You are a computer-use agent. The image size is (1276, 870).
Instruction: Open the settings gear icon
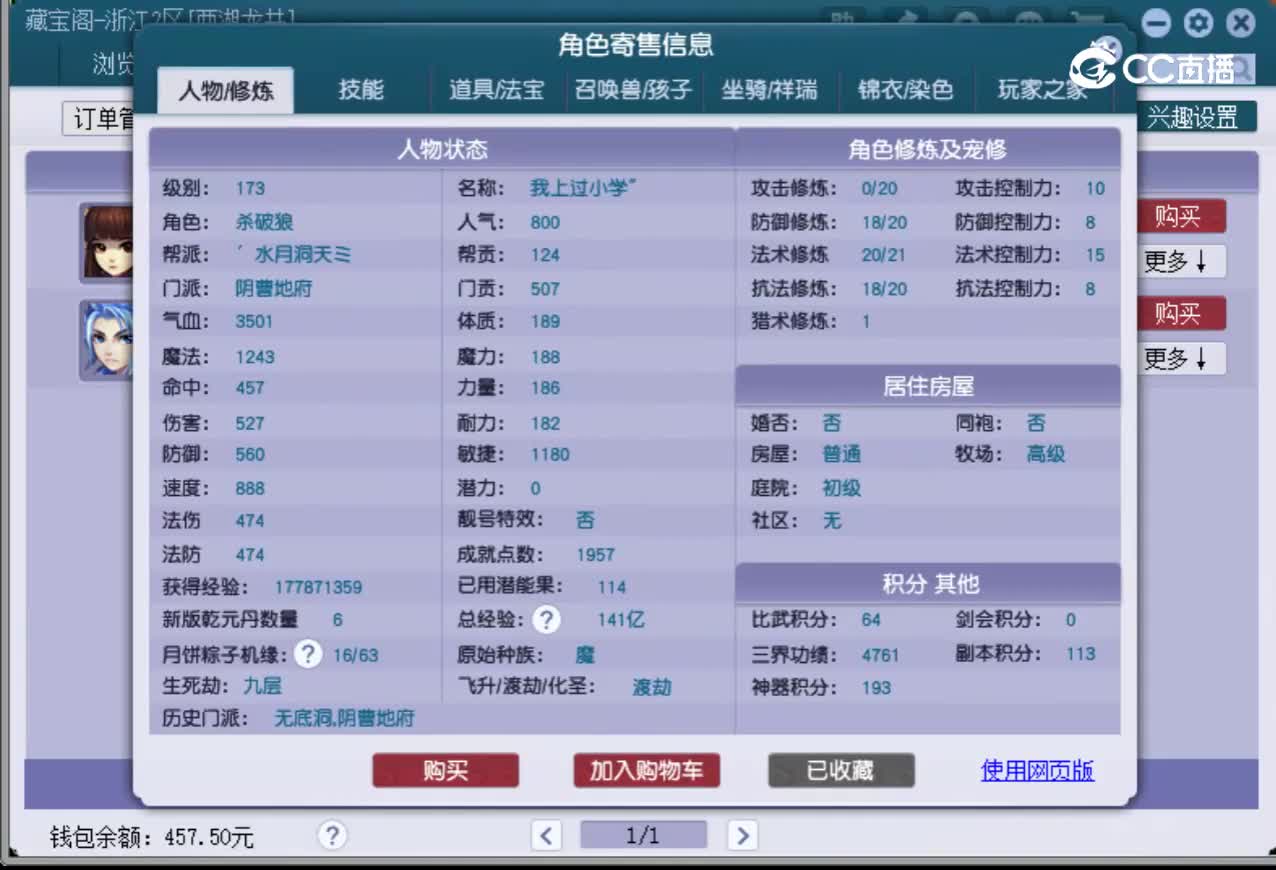point(1197,22)
